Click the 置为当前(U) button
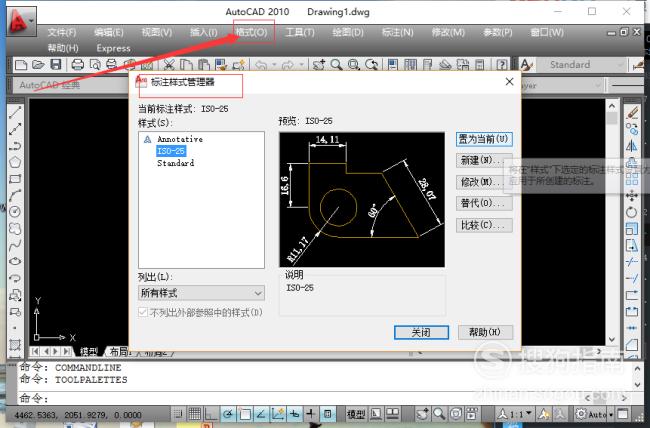Viewport: 650px width, 428px height. 484,139
